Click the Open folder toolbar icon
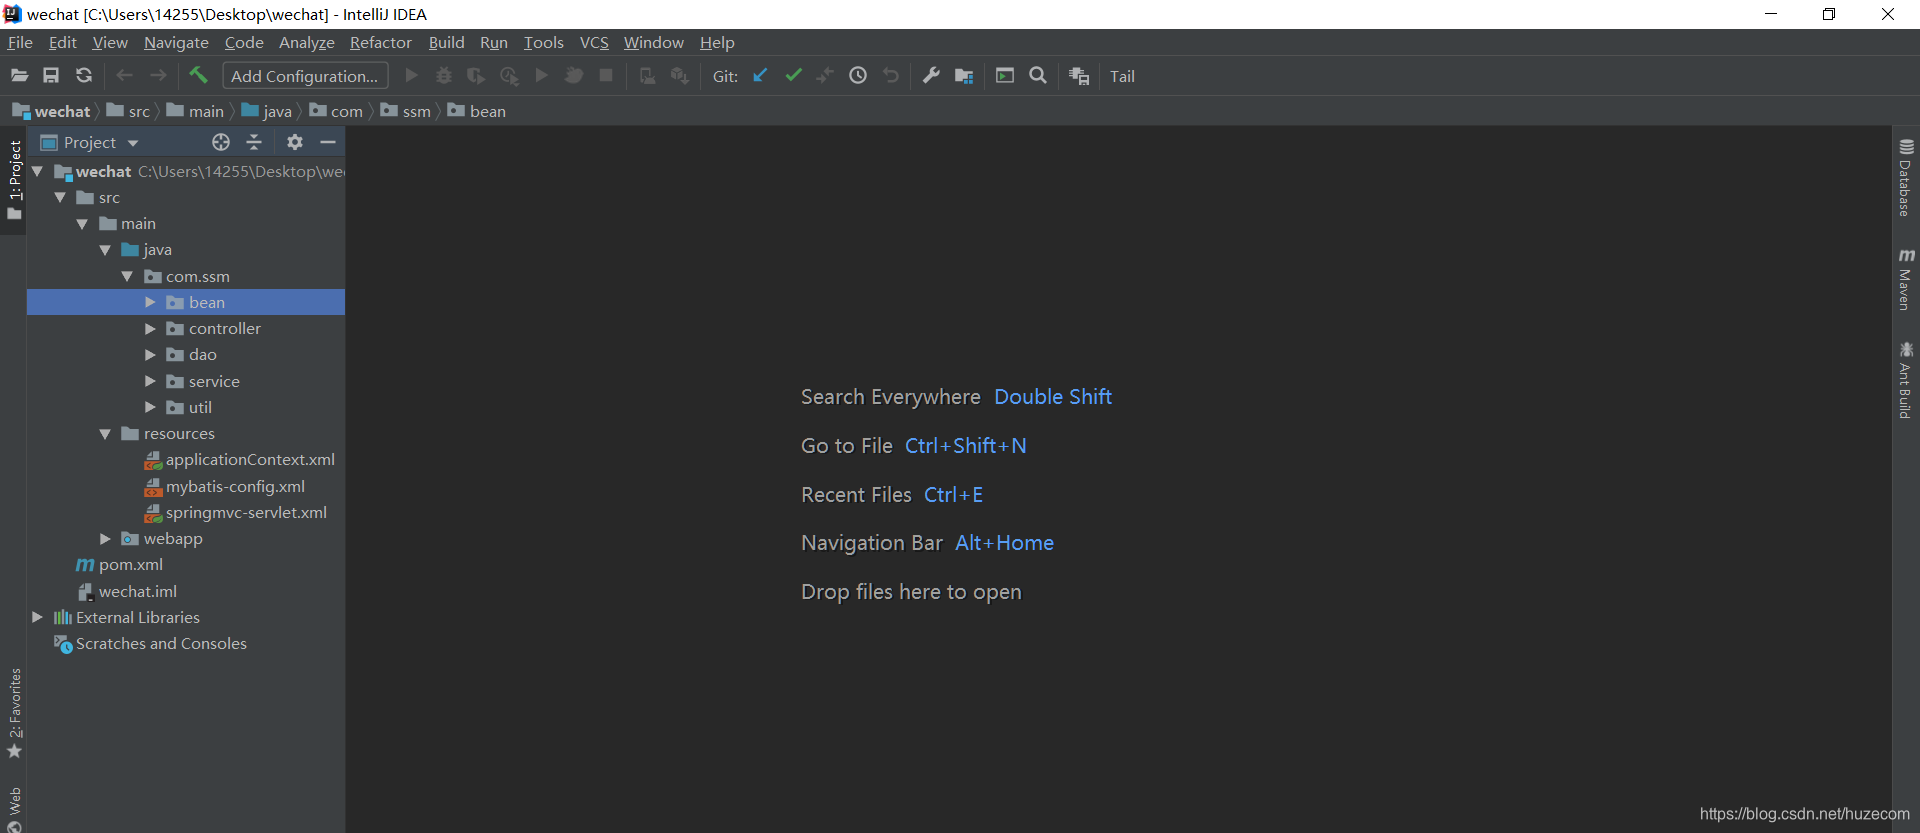The width and height of the screenshot is (1920, 833). tap(19, 76)
